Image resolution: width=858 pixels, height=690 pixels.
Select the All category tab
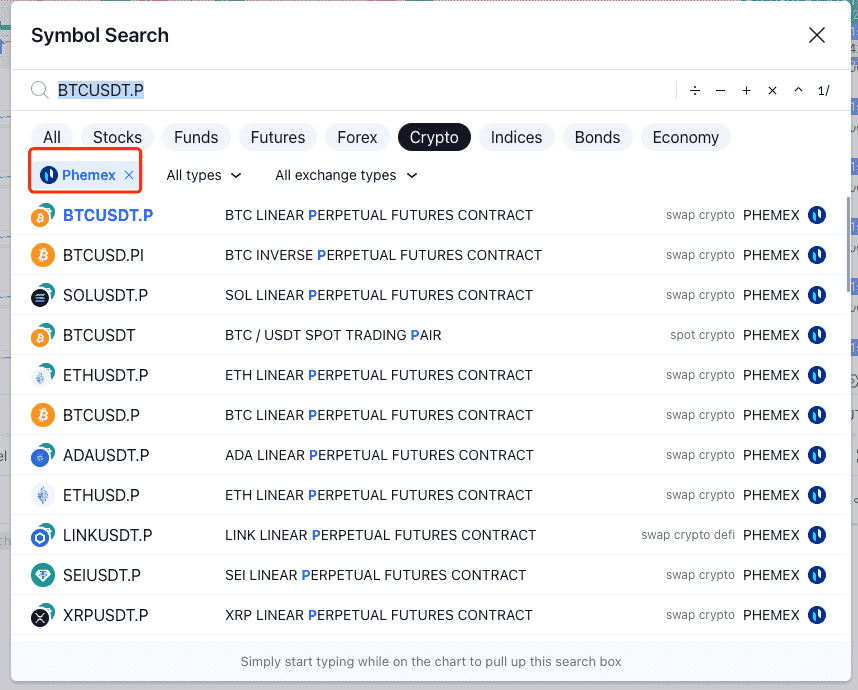tap(52, 137)
